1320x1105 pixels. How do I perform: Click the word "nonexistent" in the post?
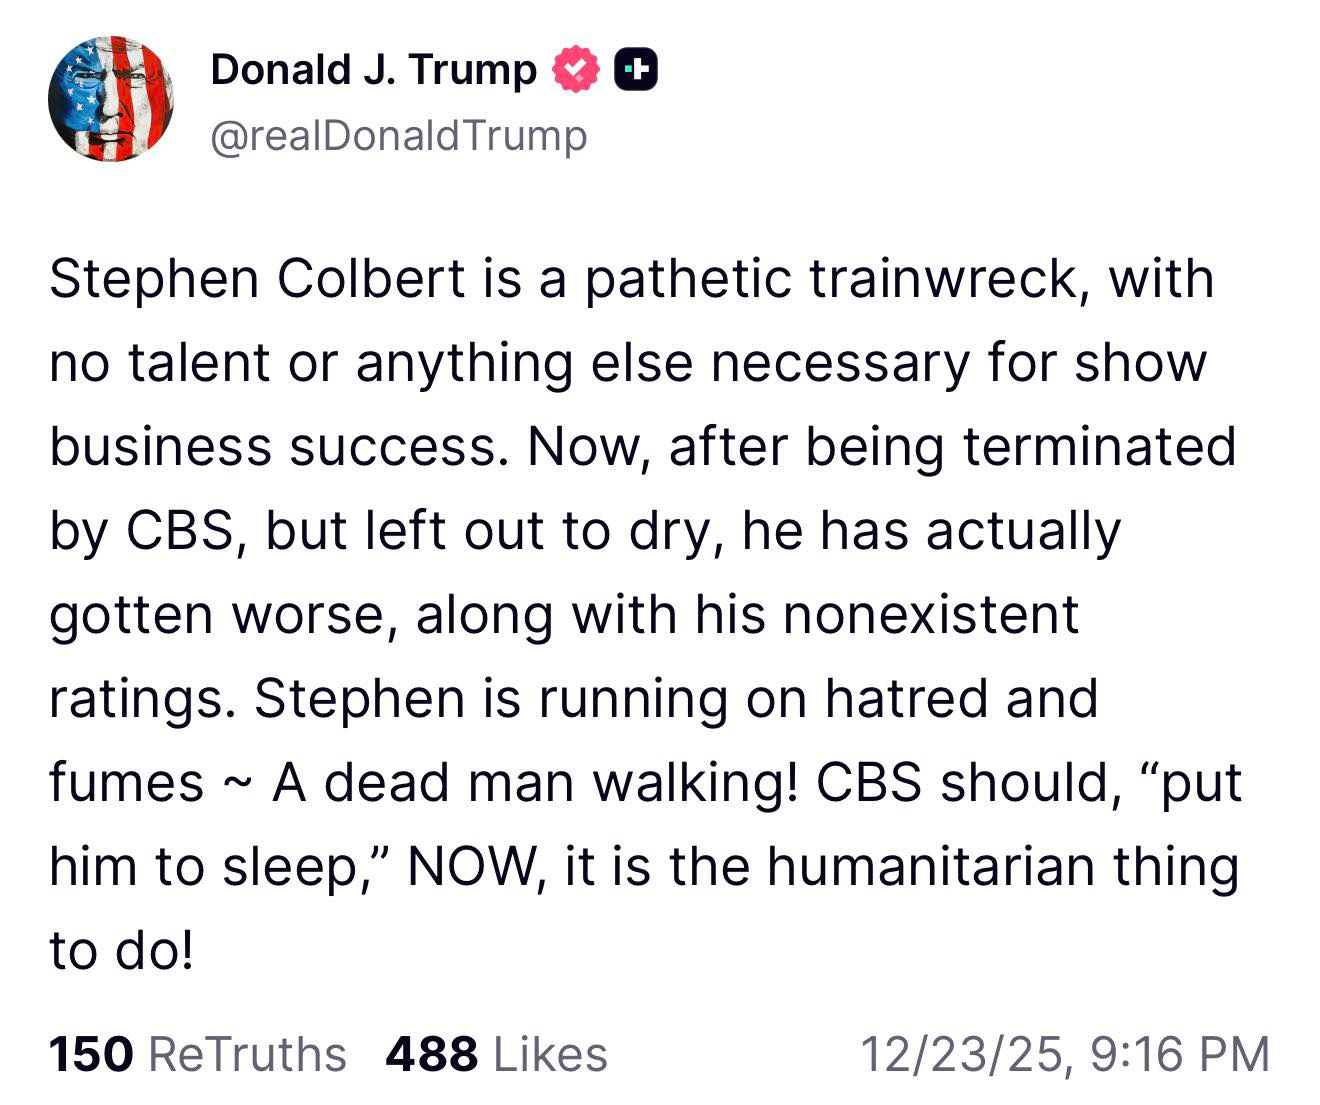pyautogui.click(x=931, y=614)
